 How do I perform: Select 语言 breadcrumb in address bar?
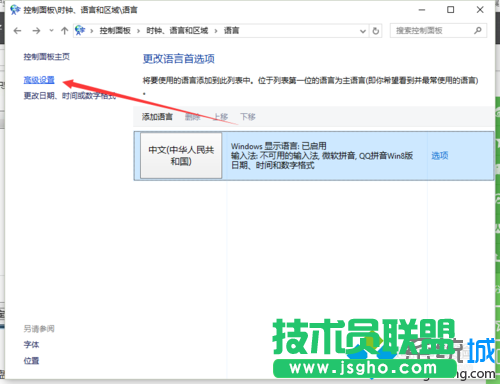click(x=231, y=31)
